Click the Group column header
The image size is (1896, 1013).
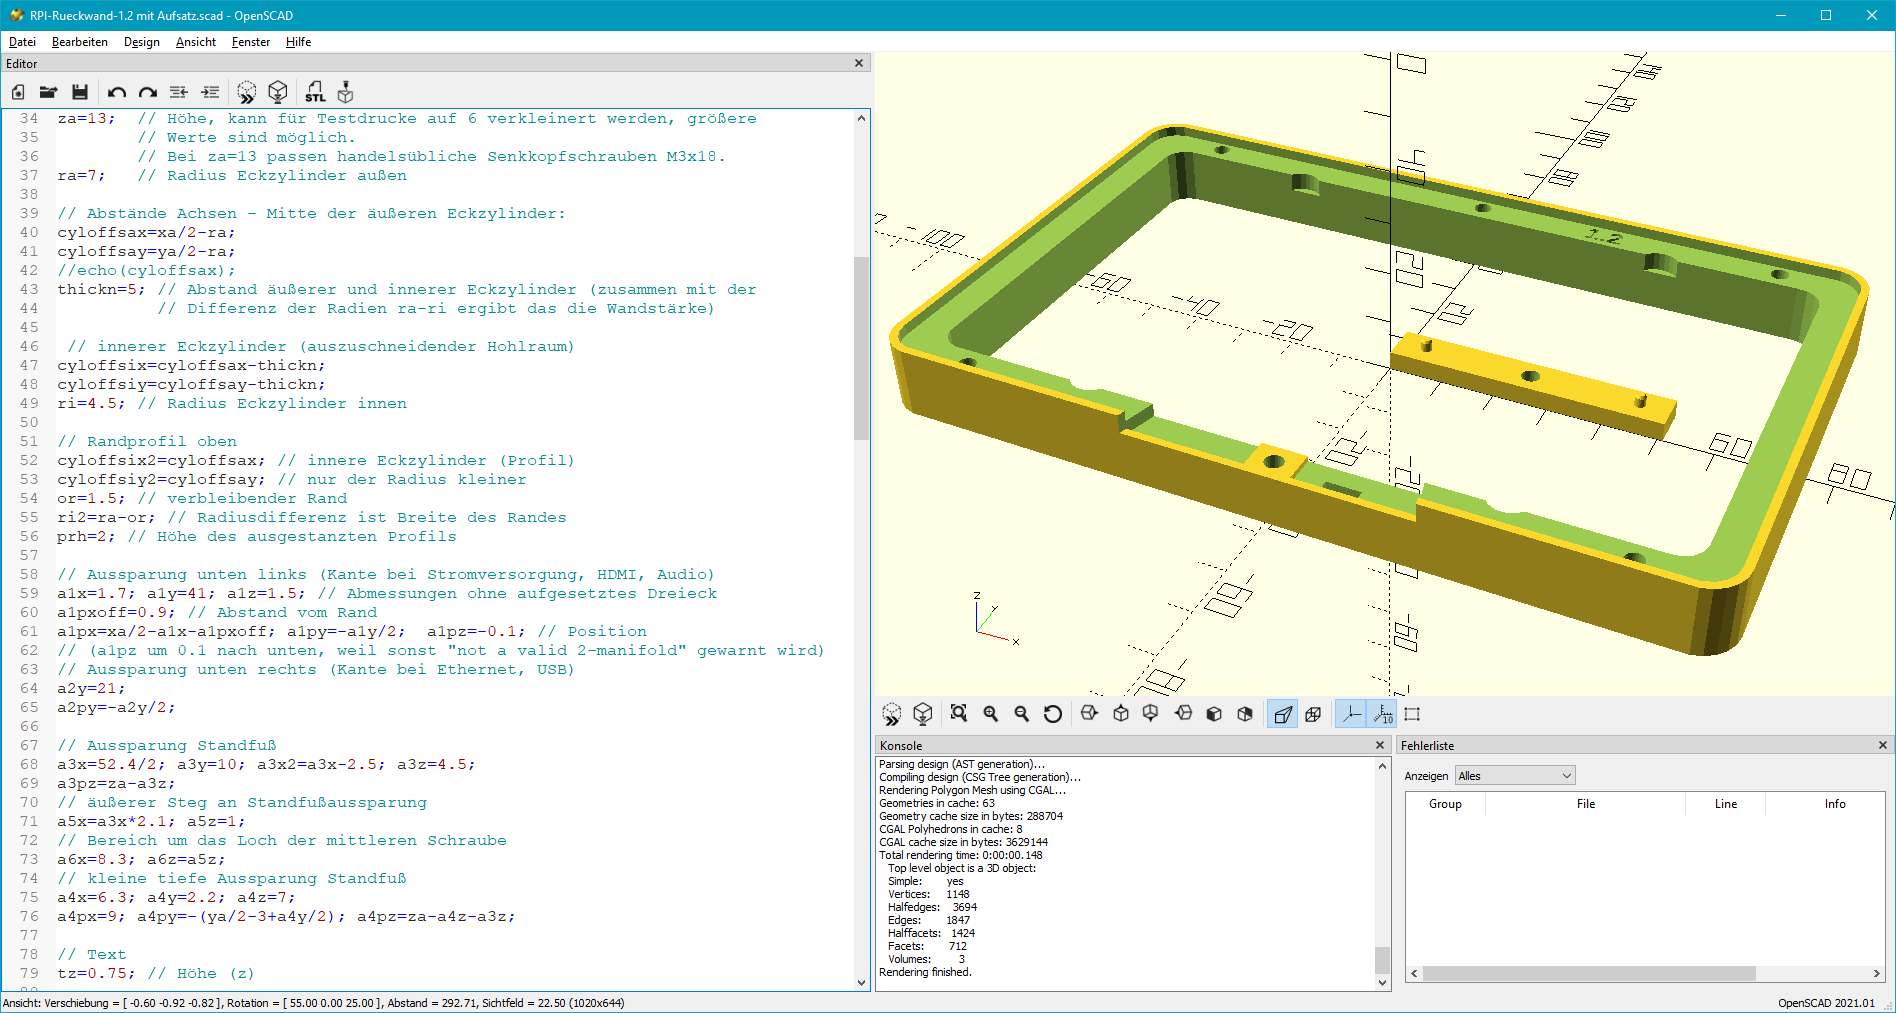pyautogui.click(x=1445, y=804)
